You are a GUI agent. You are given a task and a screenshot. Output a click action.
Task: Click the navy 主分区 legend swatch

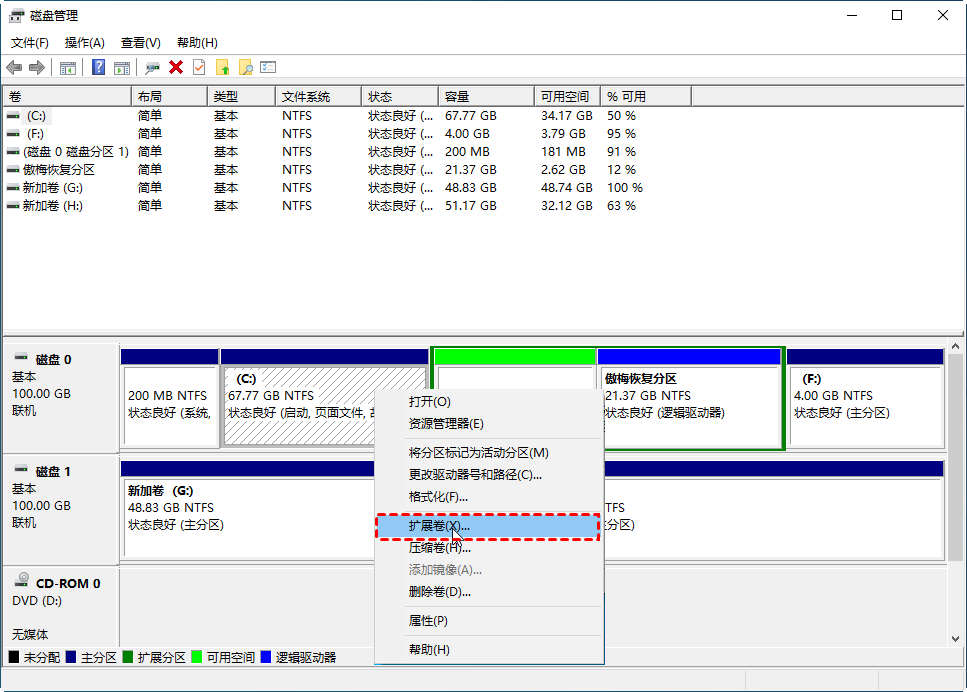pyautogui.click(x=70, y=657)
